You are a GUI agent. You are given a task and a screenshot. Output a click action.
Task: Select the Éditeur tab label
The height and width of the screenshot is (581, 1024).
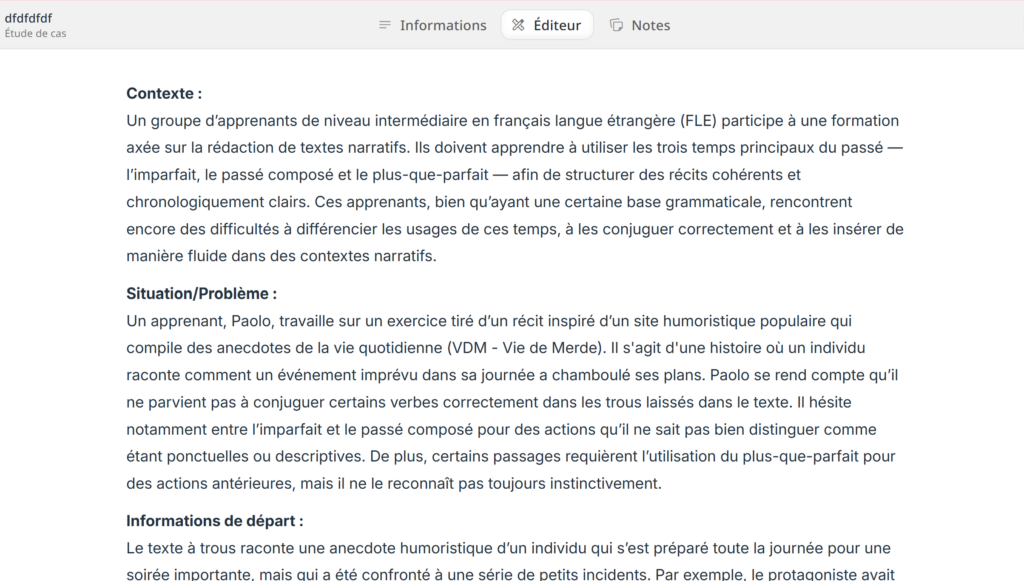click(557, 25)
